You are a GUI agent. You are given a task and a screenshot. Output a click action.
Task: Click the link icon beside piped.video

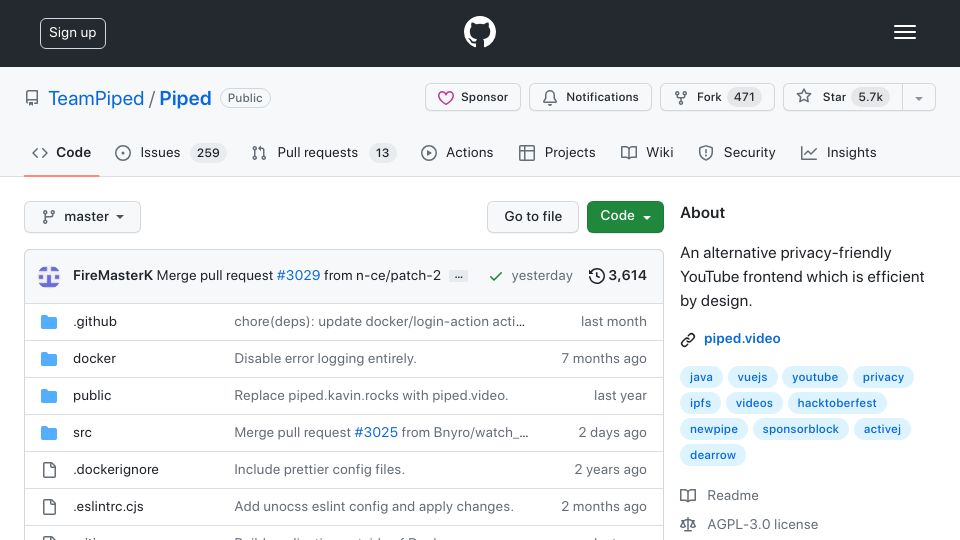coord(688,340)
